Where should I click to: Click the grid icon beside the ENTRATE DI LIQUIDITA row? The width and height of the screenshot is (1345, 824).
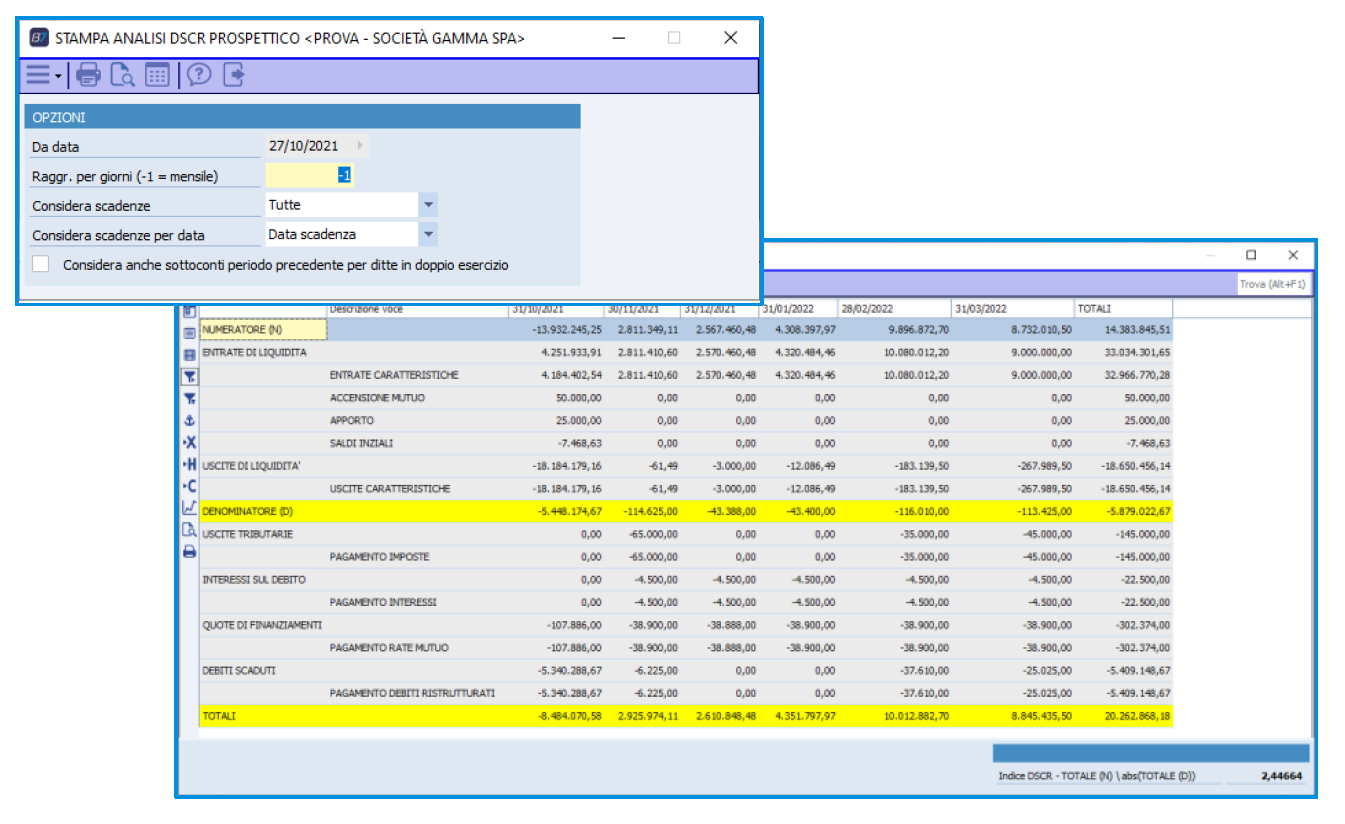(x=189, y=355)
